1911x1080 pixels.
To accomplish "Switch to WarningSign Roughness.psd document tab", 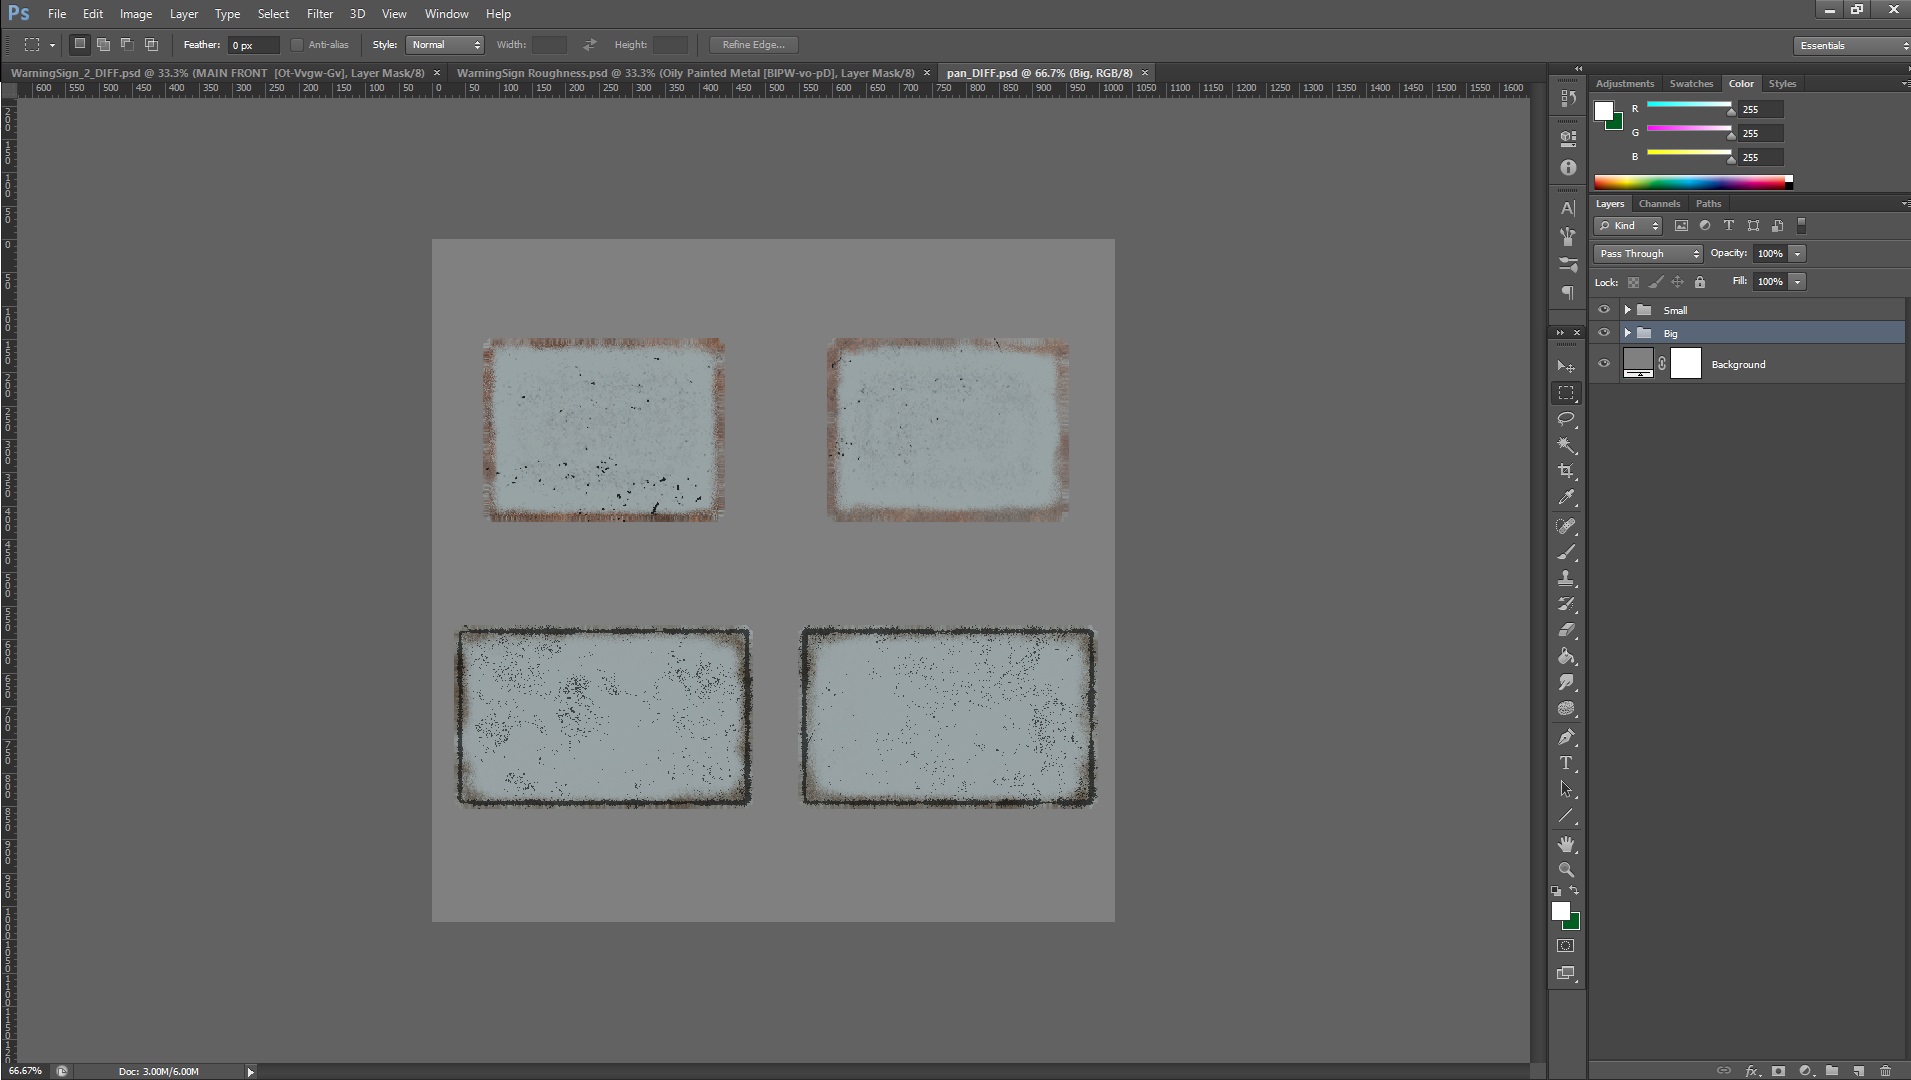I will click(x=685, y=73).
